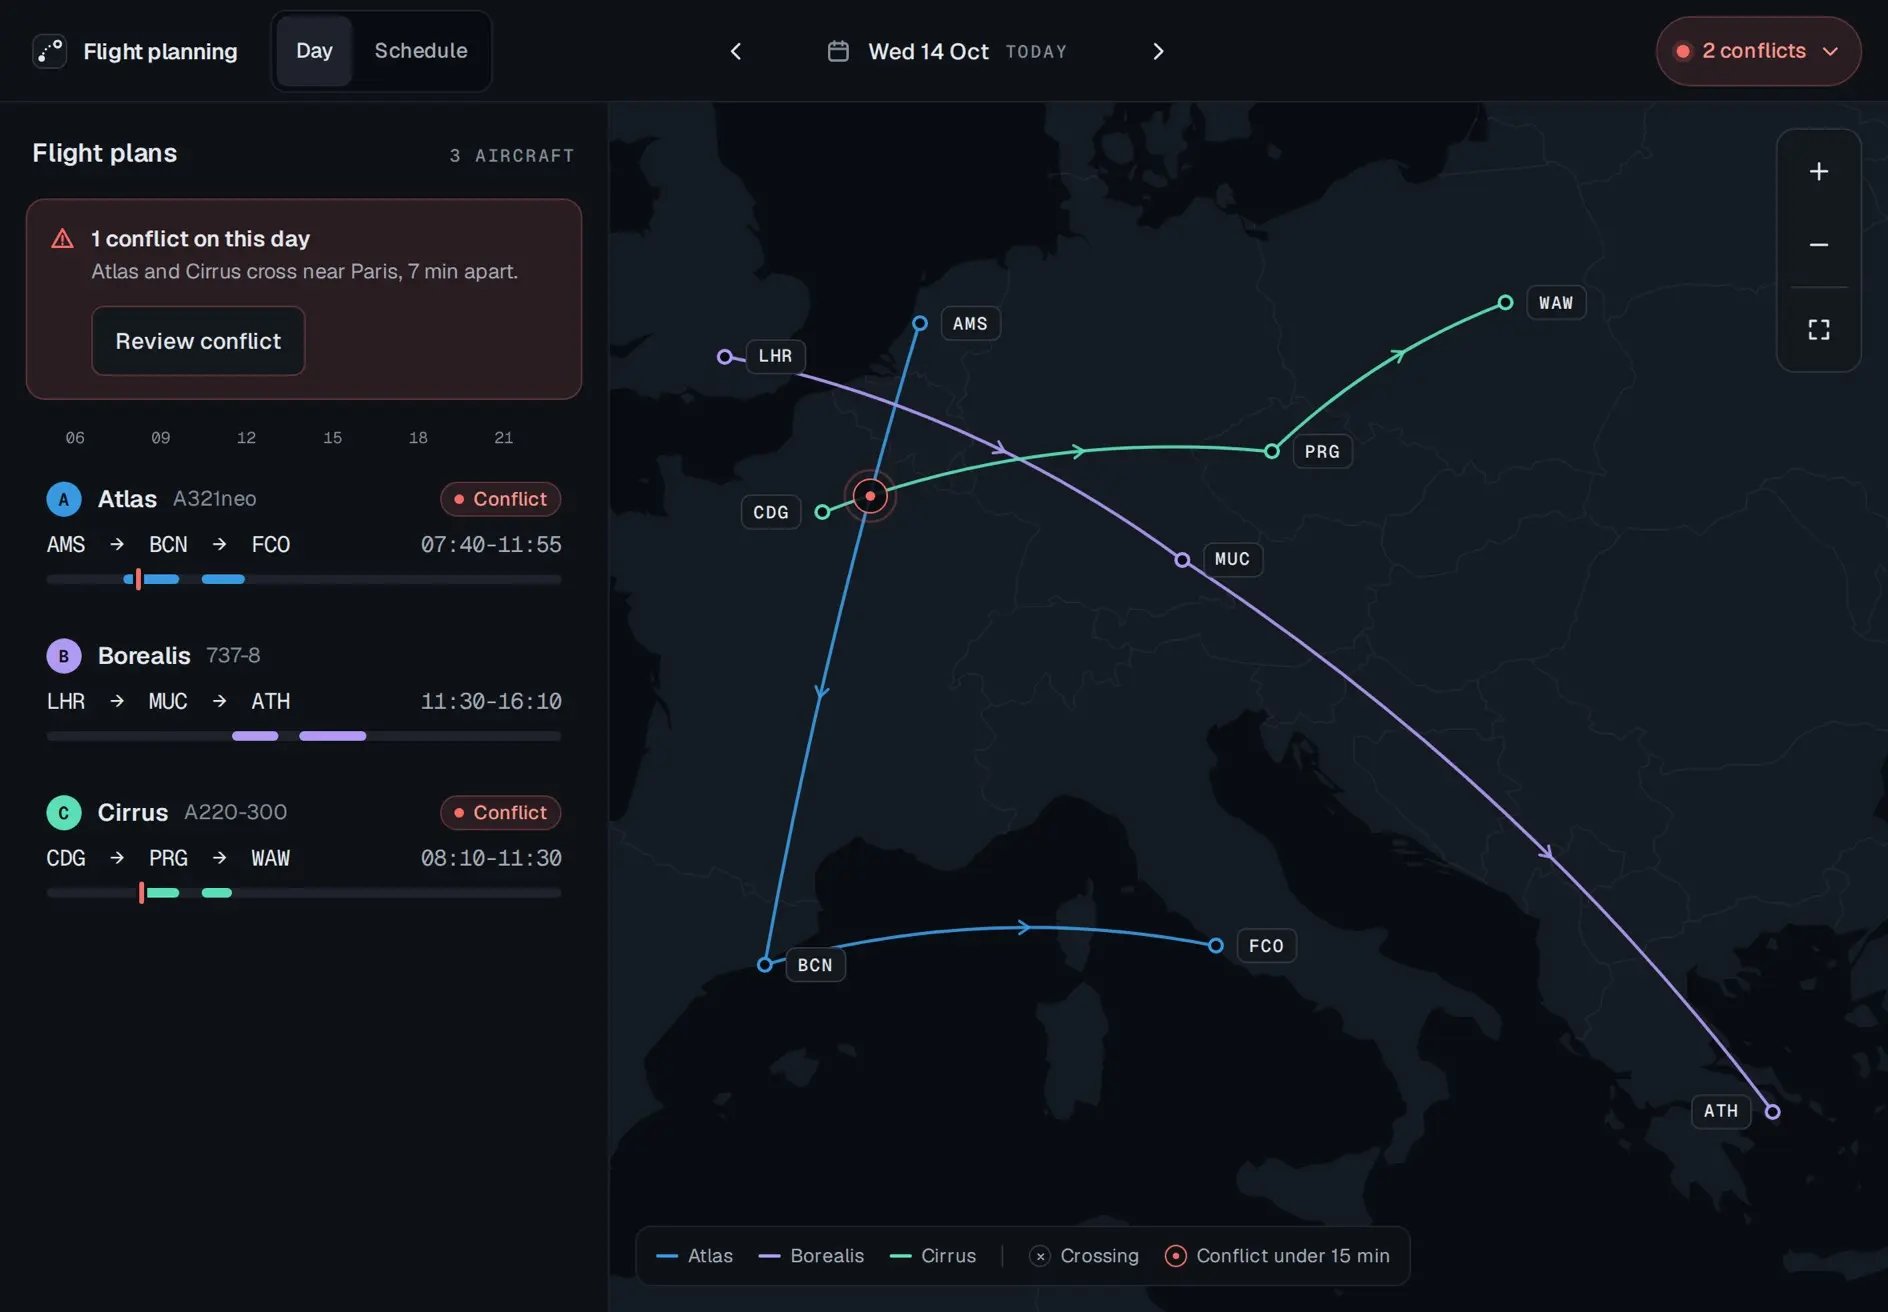Click the Wed 14 Oct date label

pyautogui.click(x=928, y=52)
